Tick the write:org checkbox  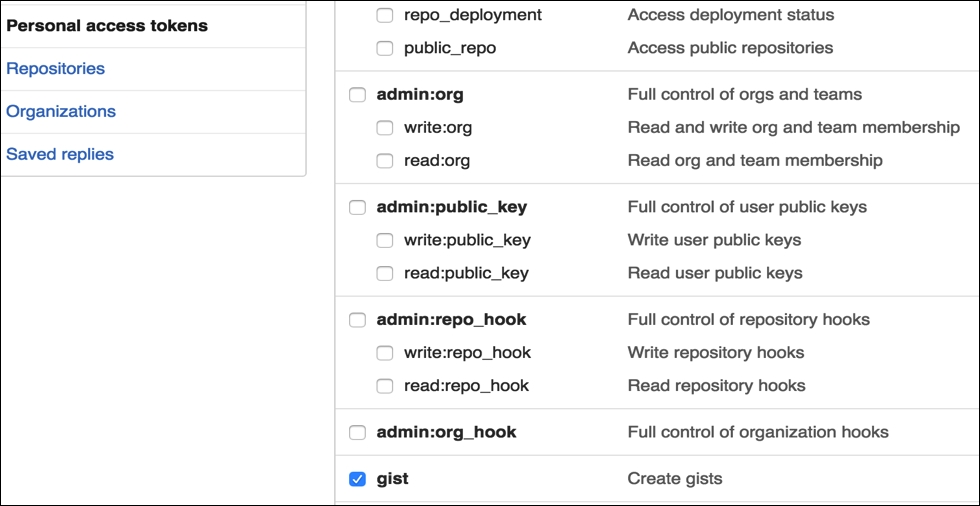[x=385, y=128]
